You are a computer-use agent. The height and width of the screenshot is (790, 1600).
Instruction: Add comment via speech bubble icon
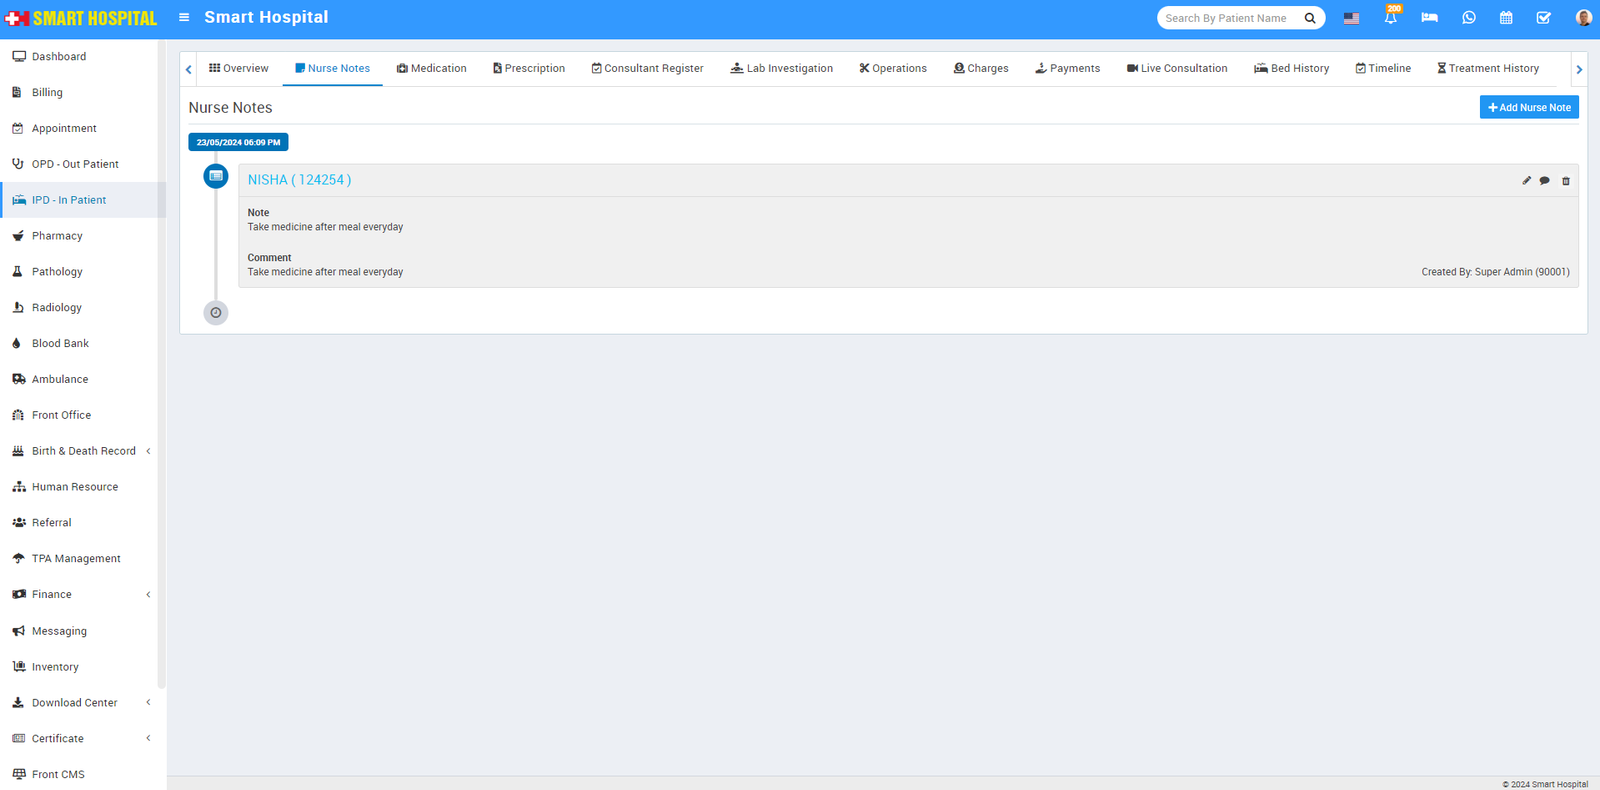(1545, 181)
